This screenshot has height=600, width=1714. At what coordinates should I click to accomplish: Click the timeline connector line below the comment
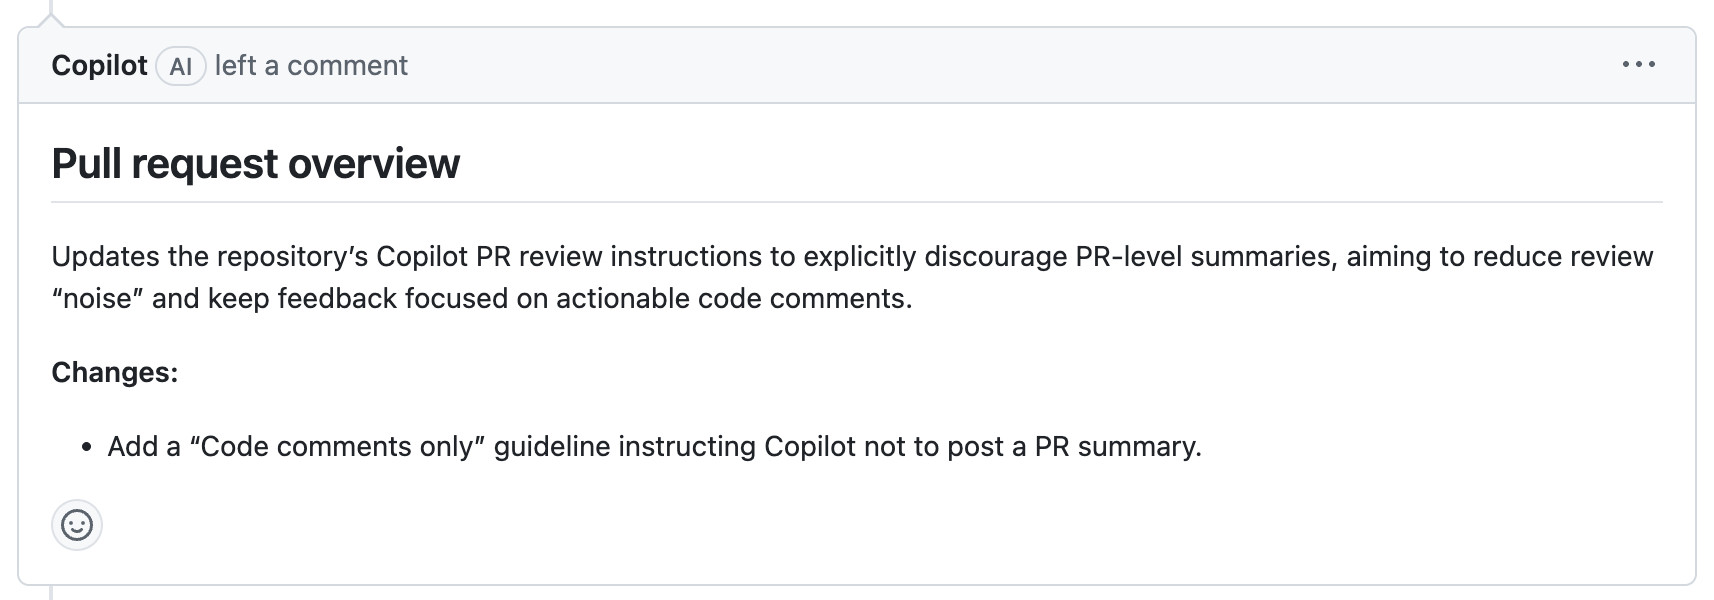point(50,593)
